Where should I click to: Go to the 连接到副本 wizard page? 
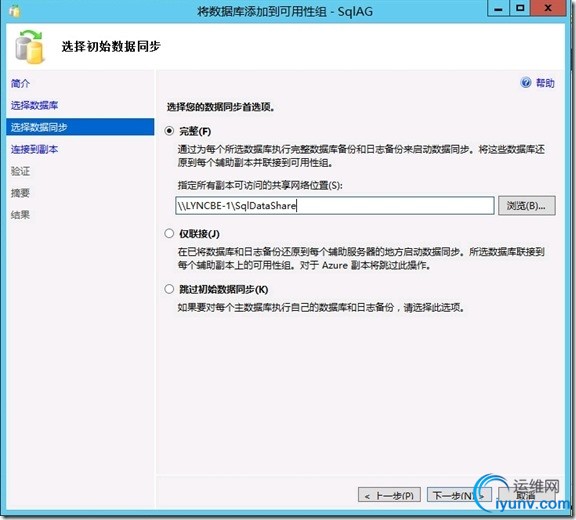(x=34, y=149)
